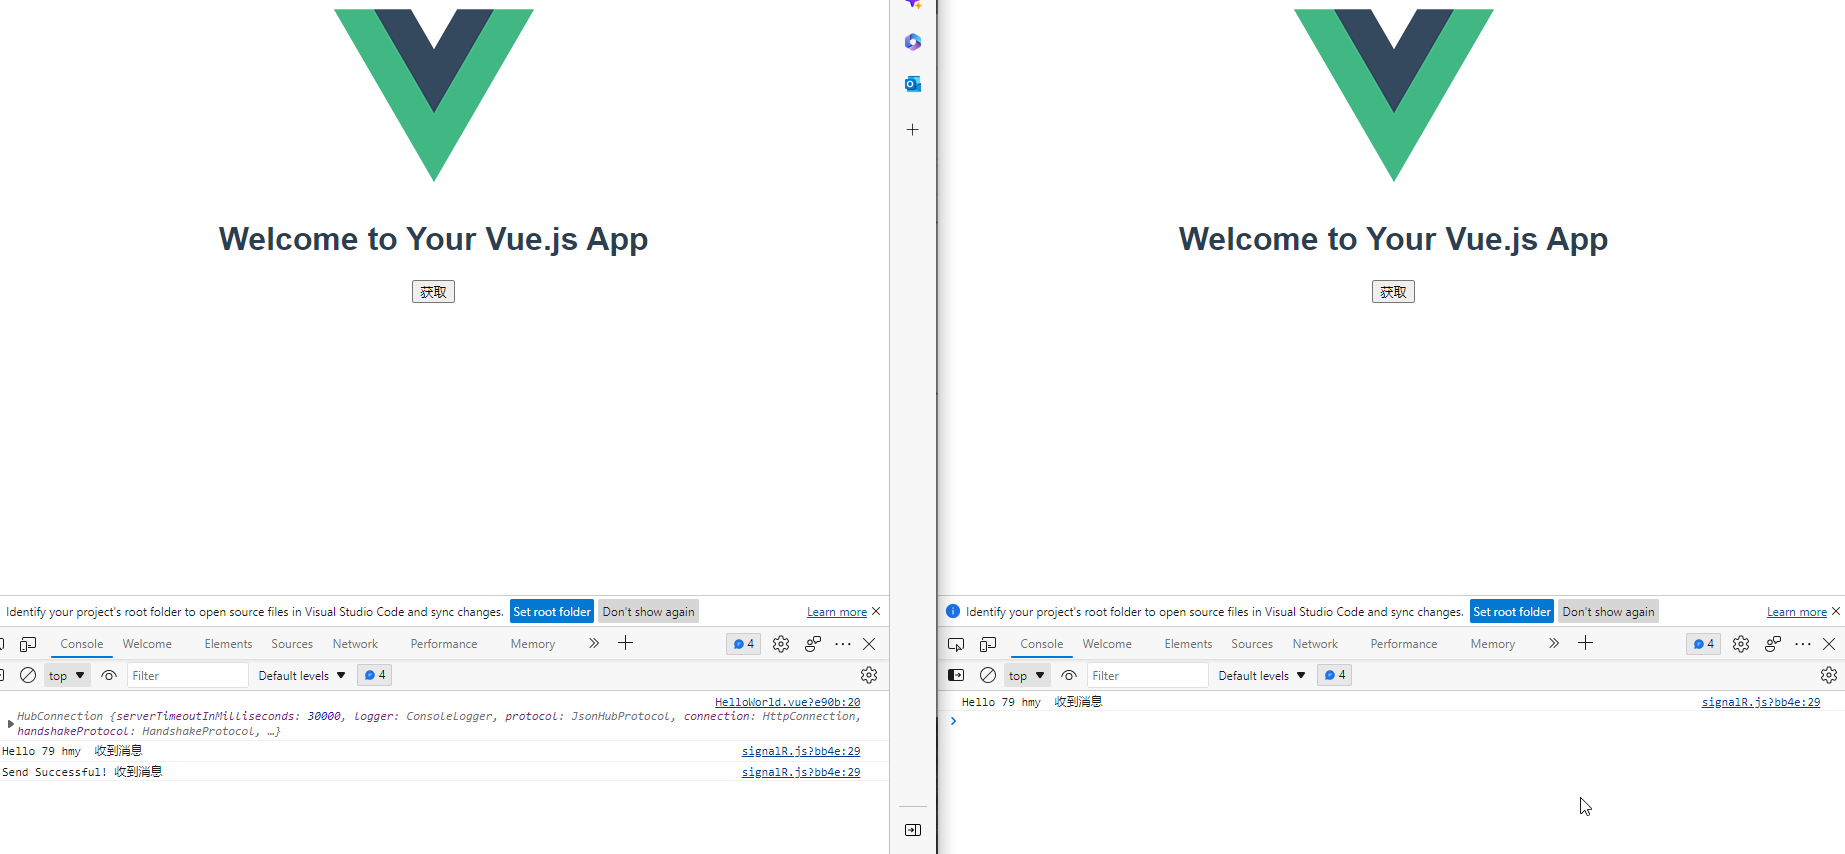
Task: Open console settings gear in left console
Action: coord(869,675)
